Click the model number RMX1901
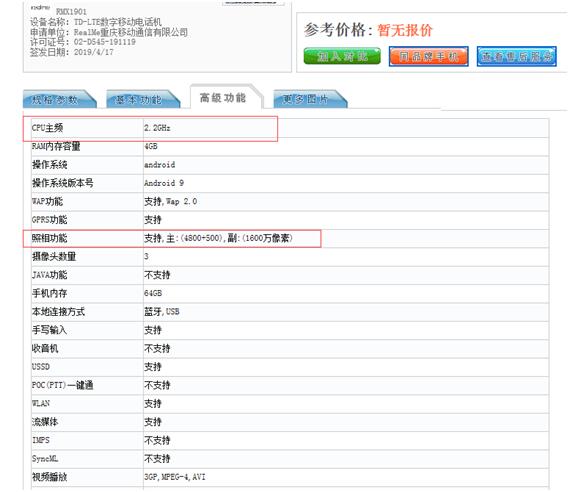 (x=71, y=12)
